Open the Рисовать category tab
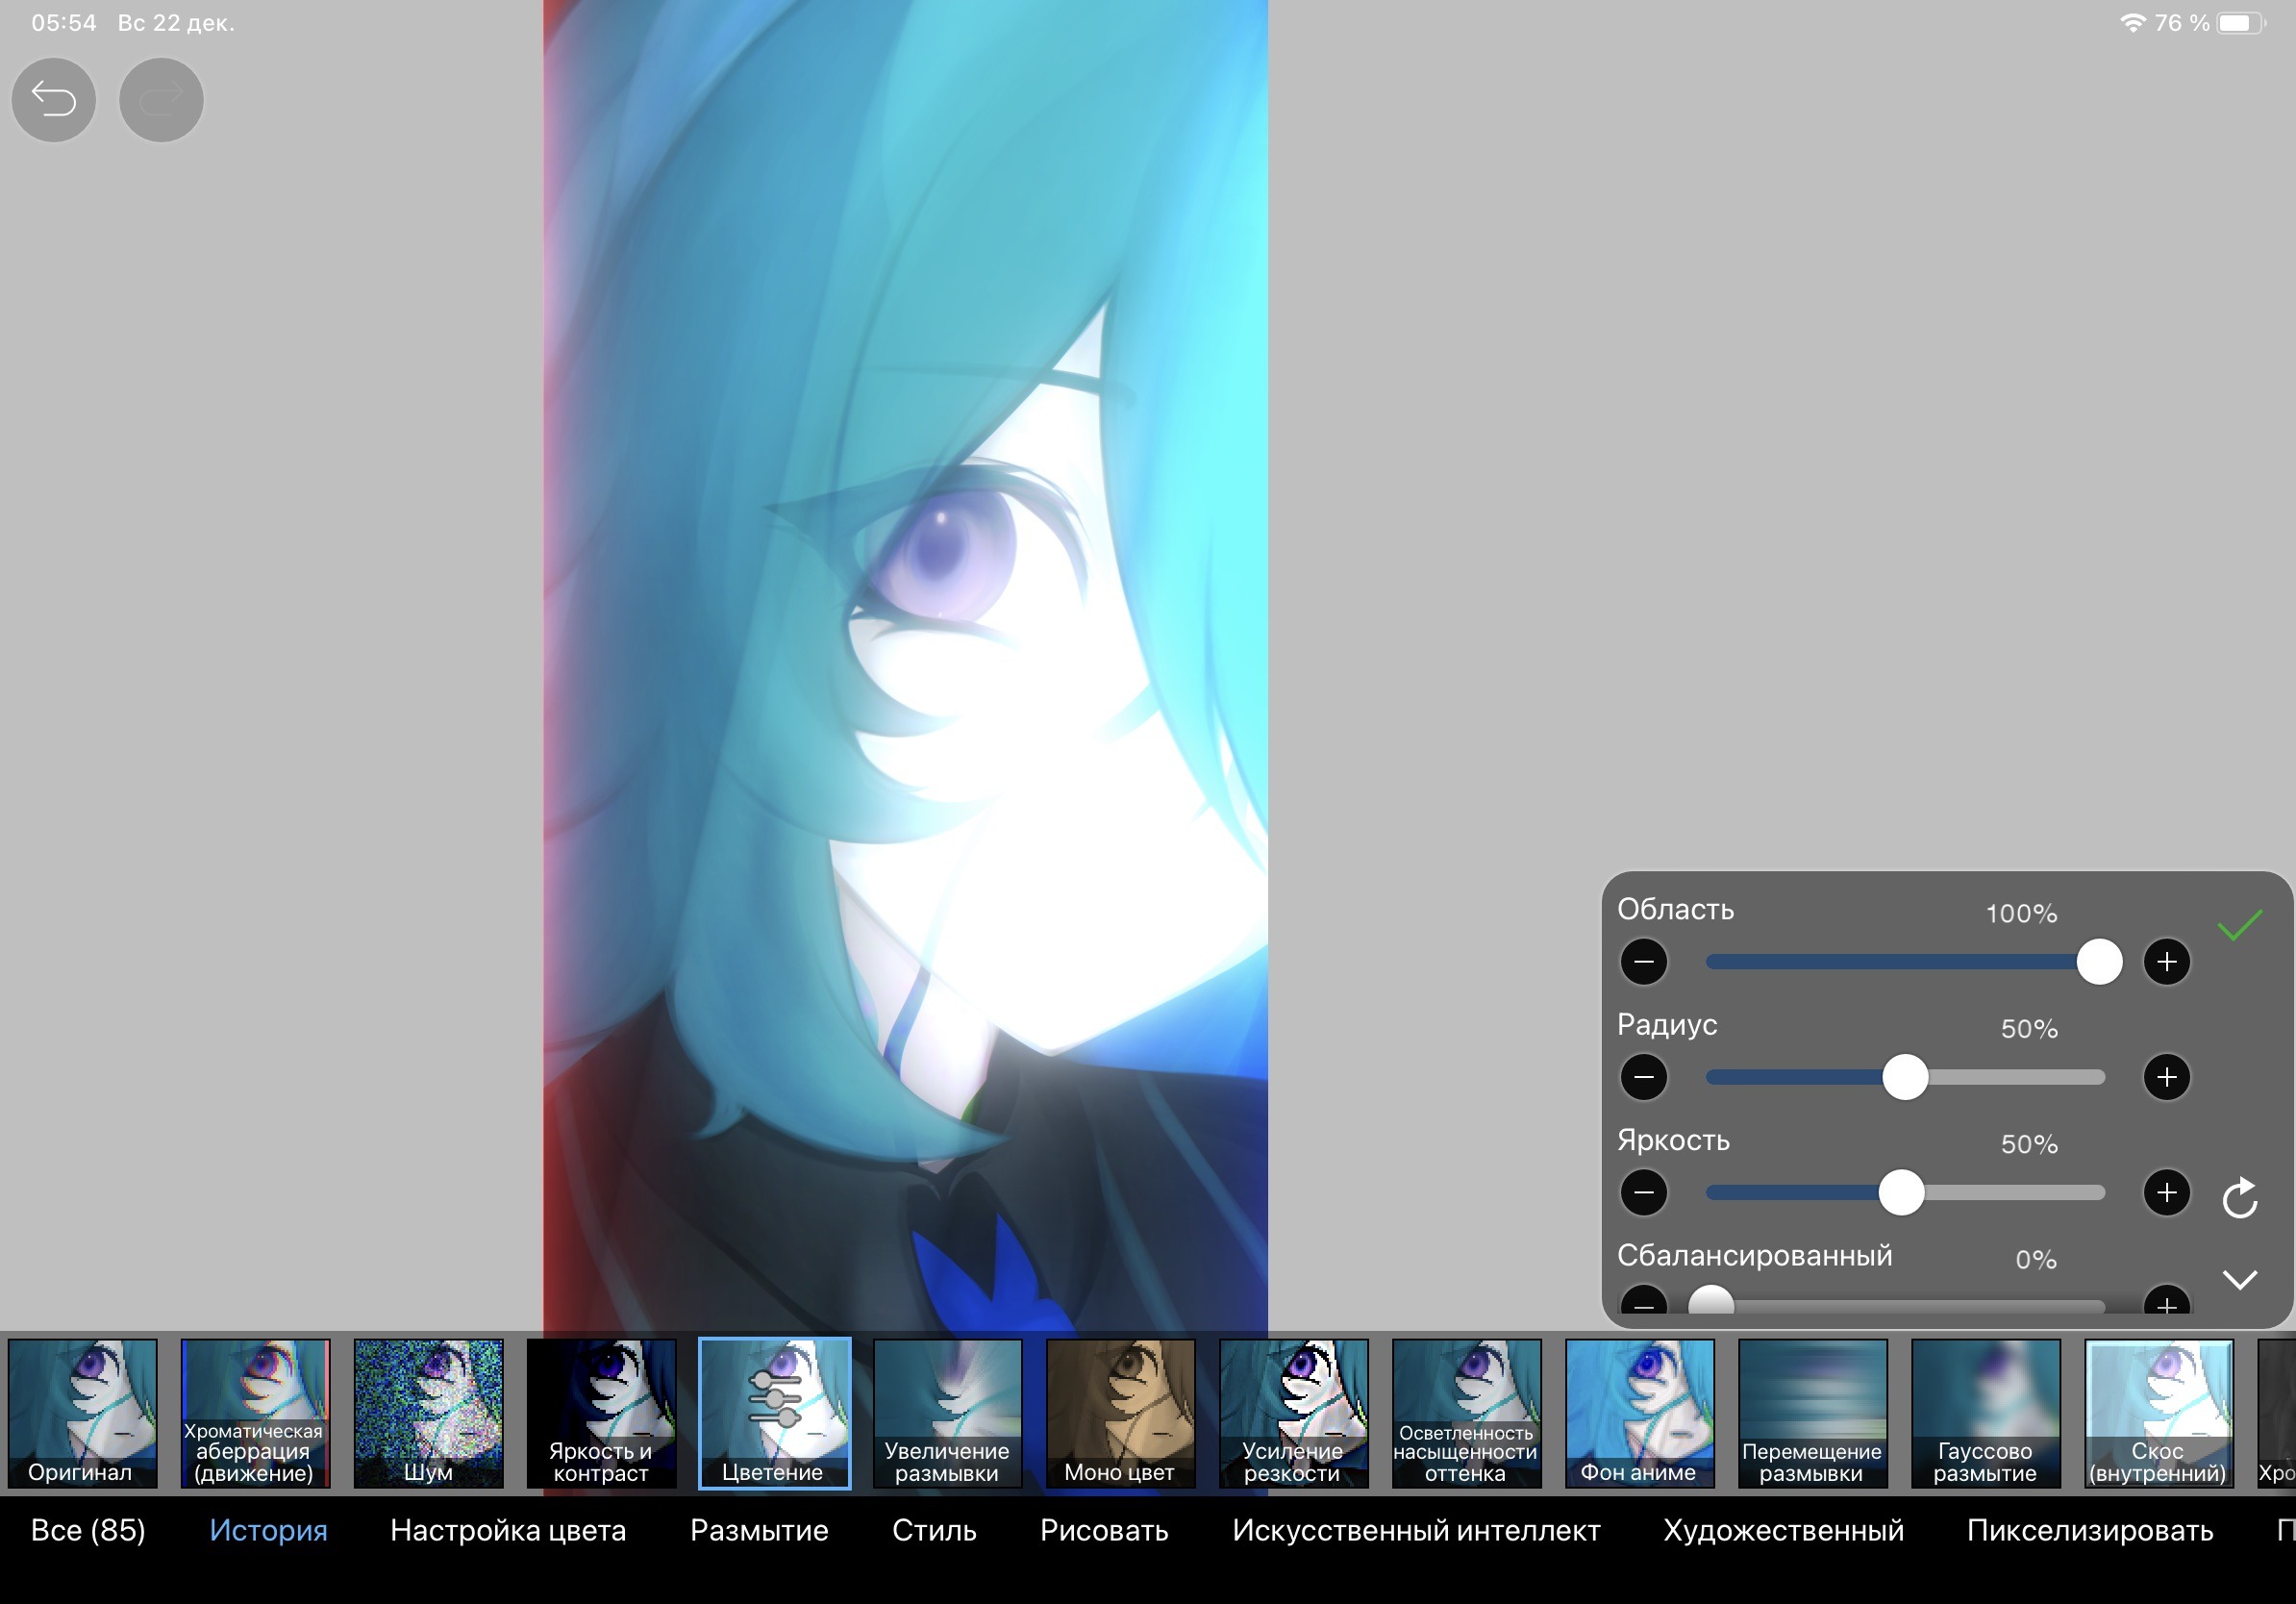 coord(1104,1530)
